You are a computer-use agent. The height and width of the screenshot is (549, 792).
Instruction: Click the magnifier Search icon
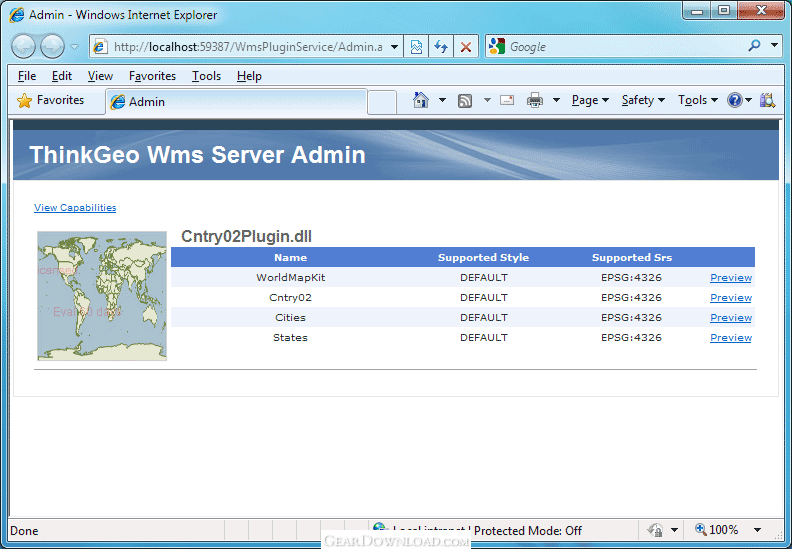[x=754, y=46]
